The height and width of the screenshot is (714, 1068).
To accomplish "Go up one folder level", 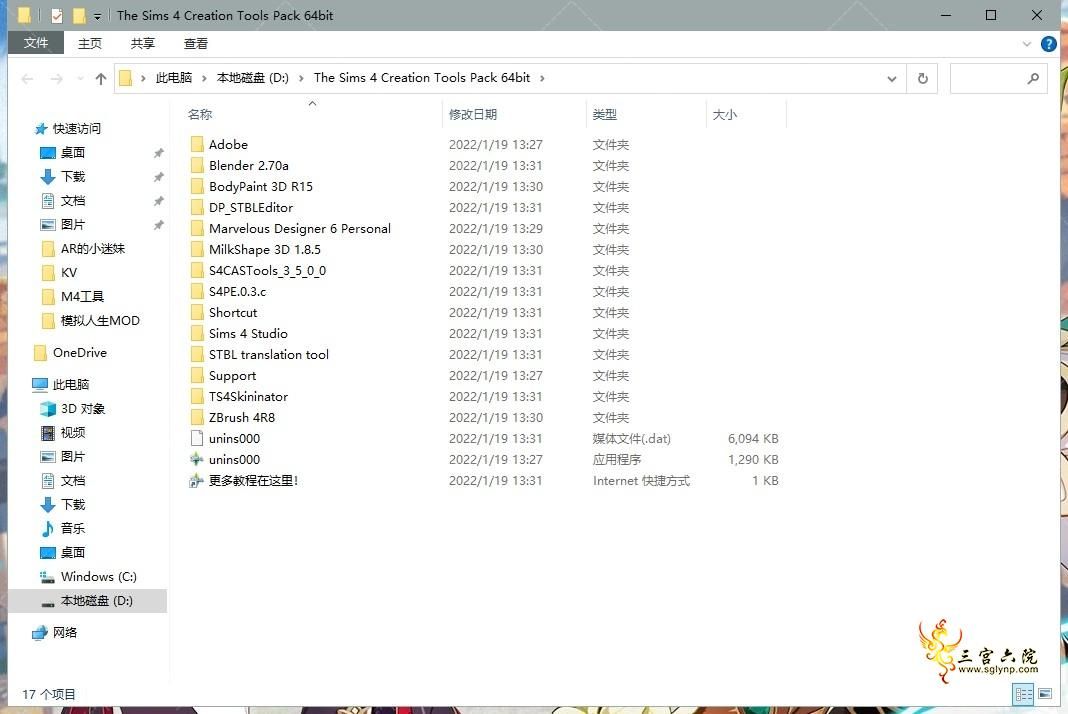I will coord(101,79).
